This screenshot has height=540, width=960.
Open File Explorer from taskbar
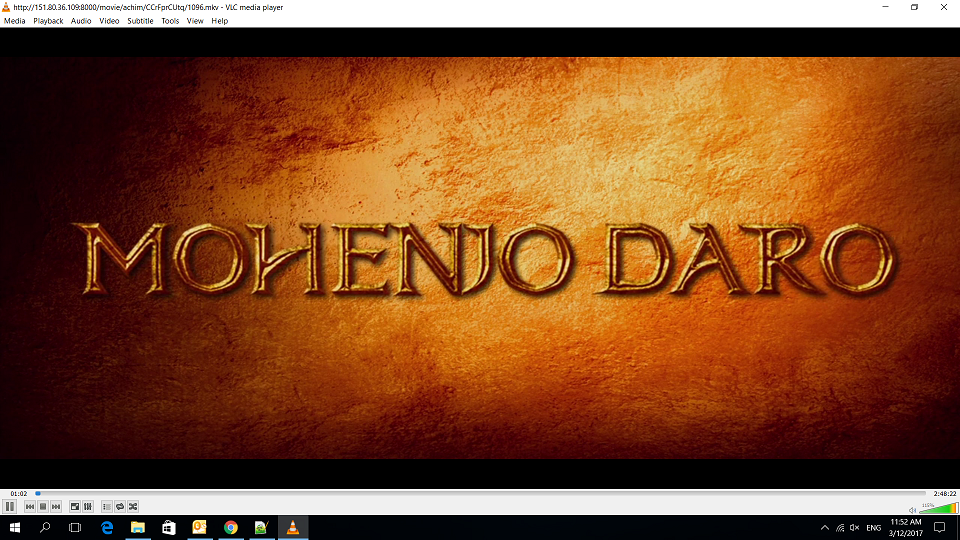point(138,527)
